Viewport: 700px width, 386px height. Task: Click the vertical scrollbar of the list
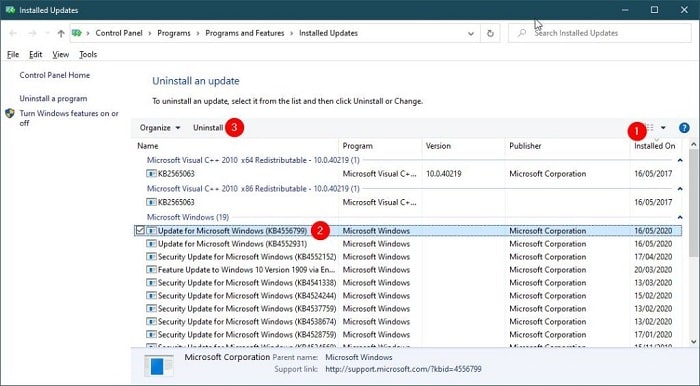[693, 203]
